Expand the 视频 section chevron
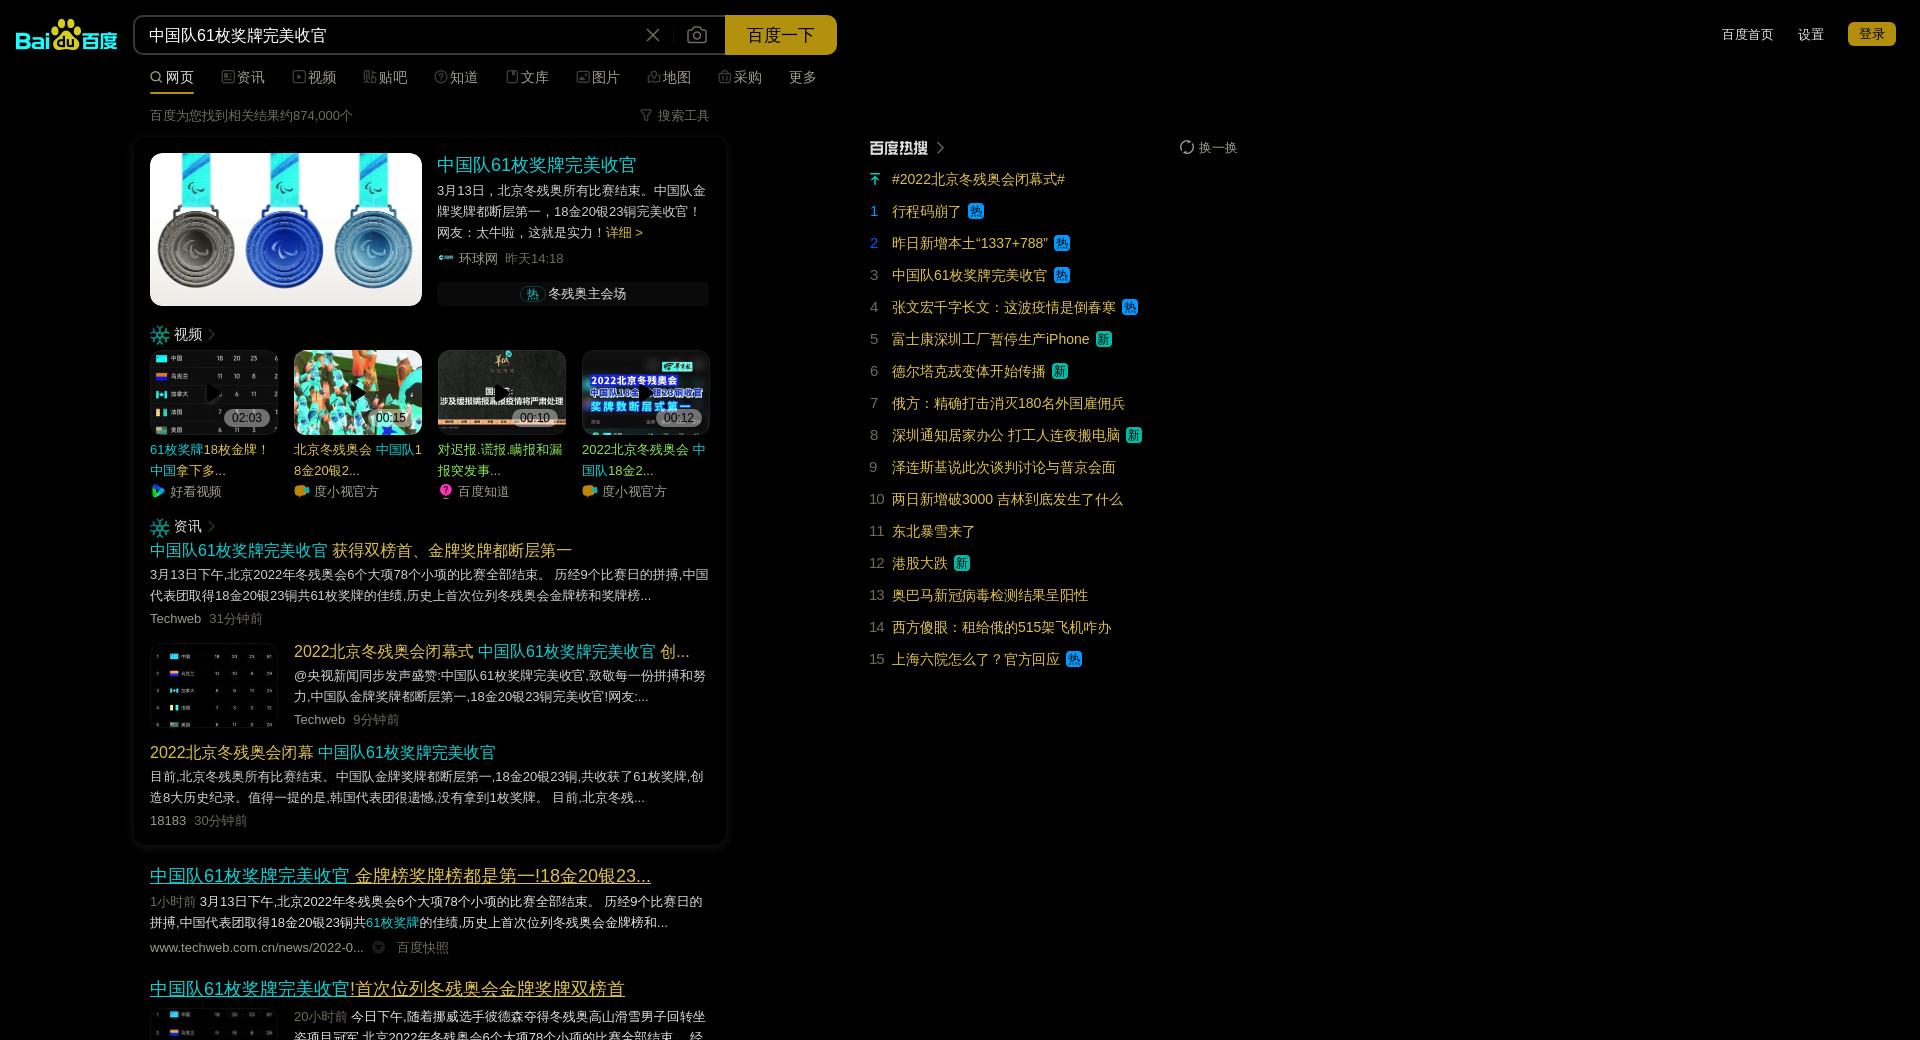This screenshot has width=1920, height=1040. [x=211, y=334]
